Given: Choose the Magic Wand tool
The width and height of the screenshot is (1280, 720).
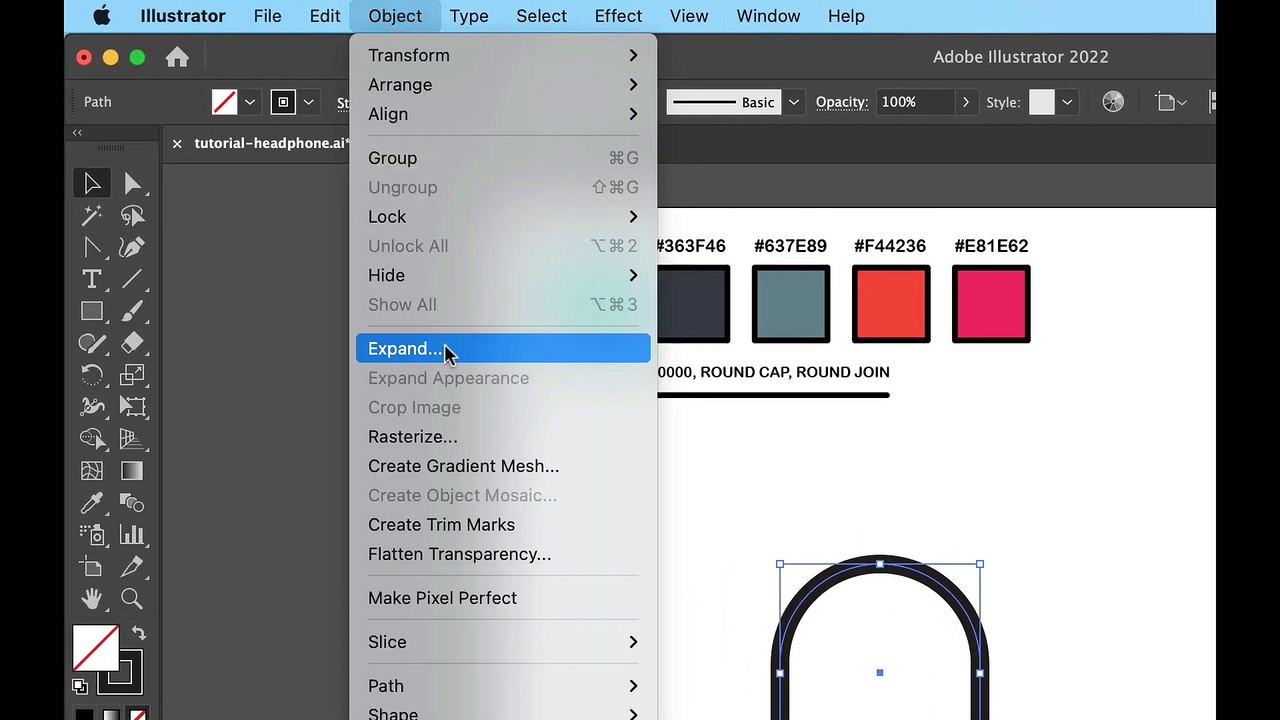Looking at the screenshot, I should pyautogui.click(x=92, y=215).
